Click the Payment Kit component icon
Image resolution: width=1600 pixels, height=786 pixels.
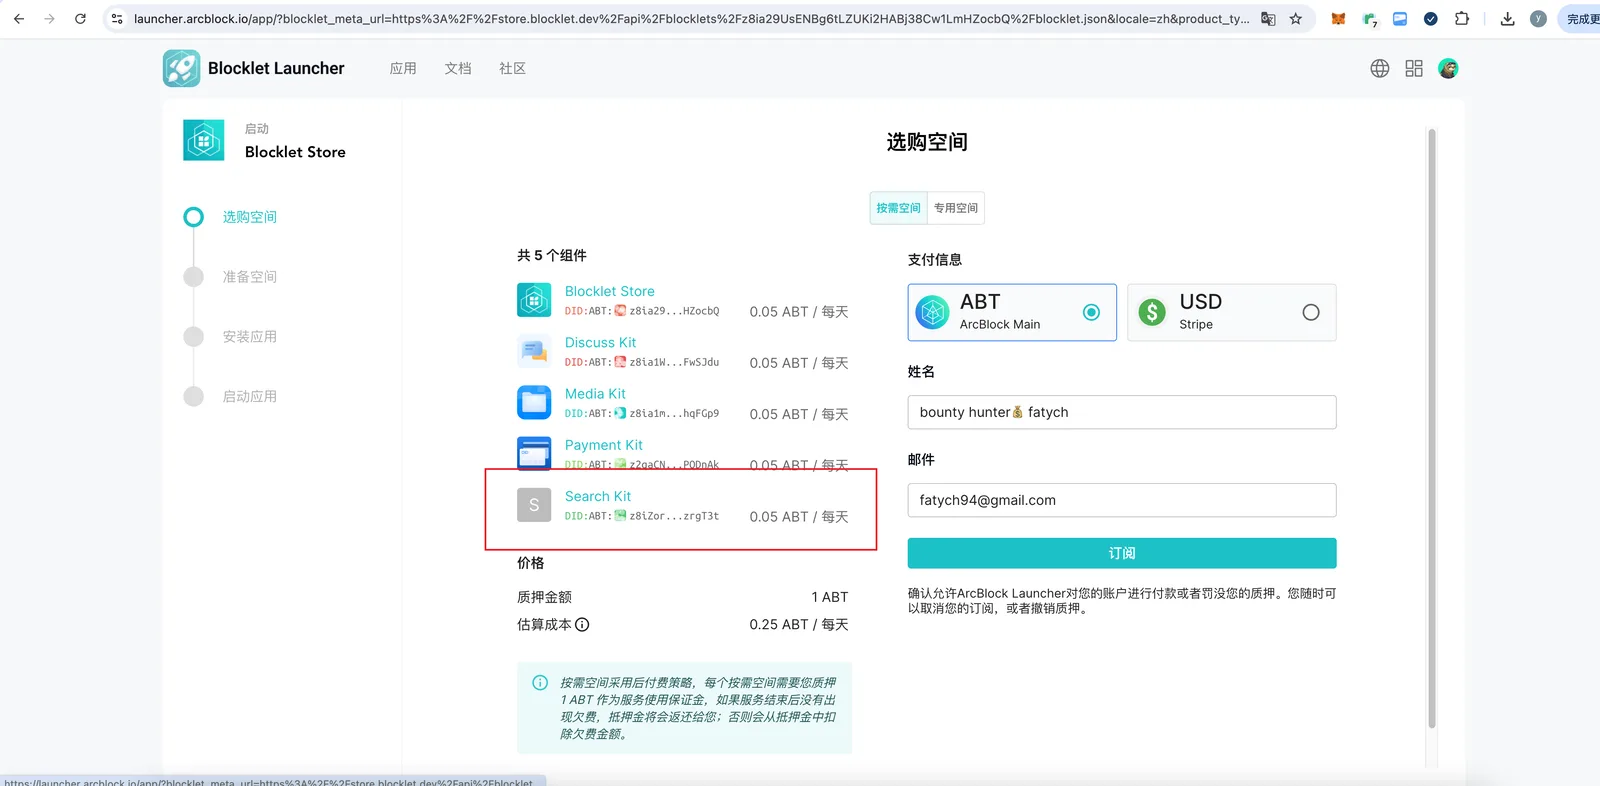click(x=534, y=453)
